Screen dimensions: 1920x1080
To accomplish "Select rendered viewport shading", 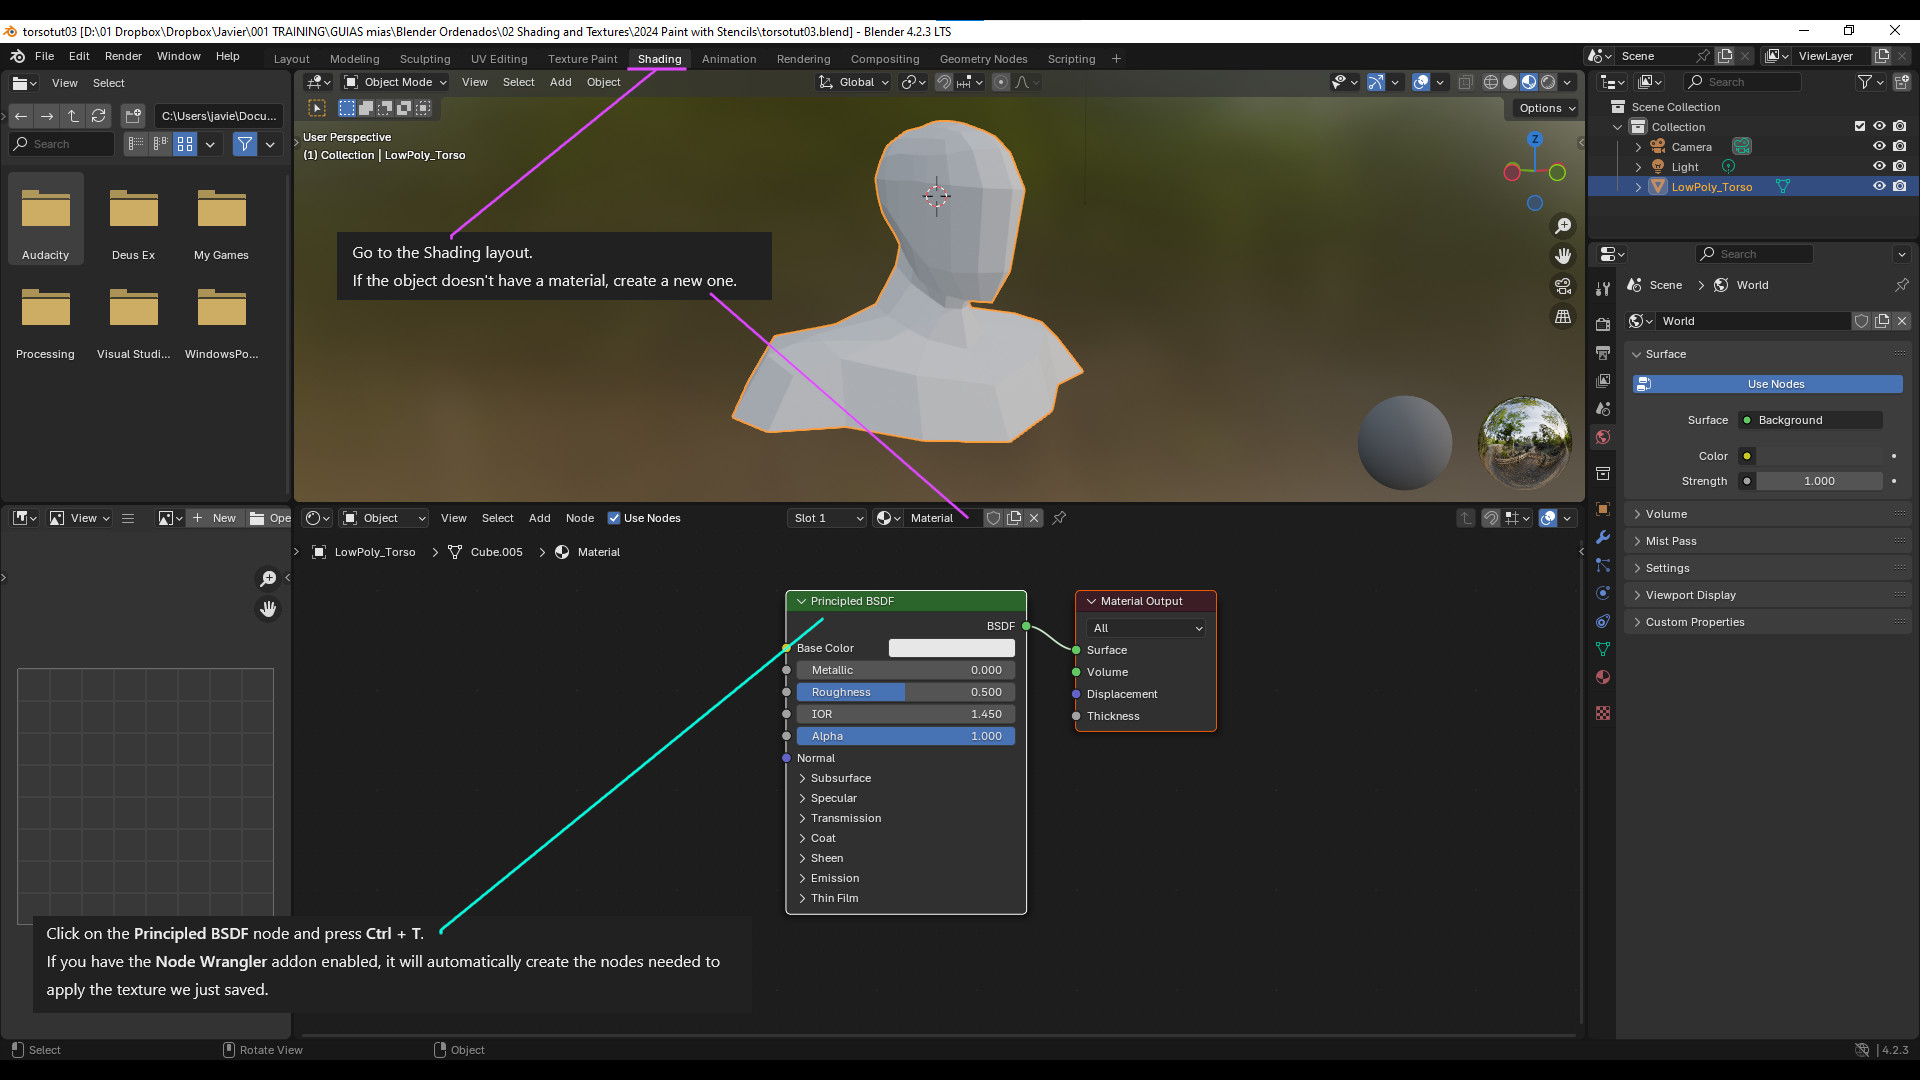I will [1548, 82].
